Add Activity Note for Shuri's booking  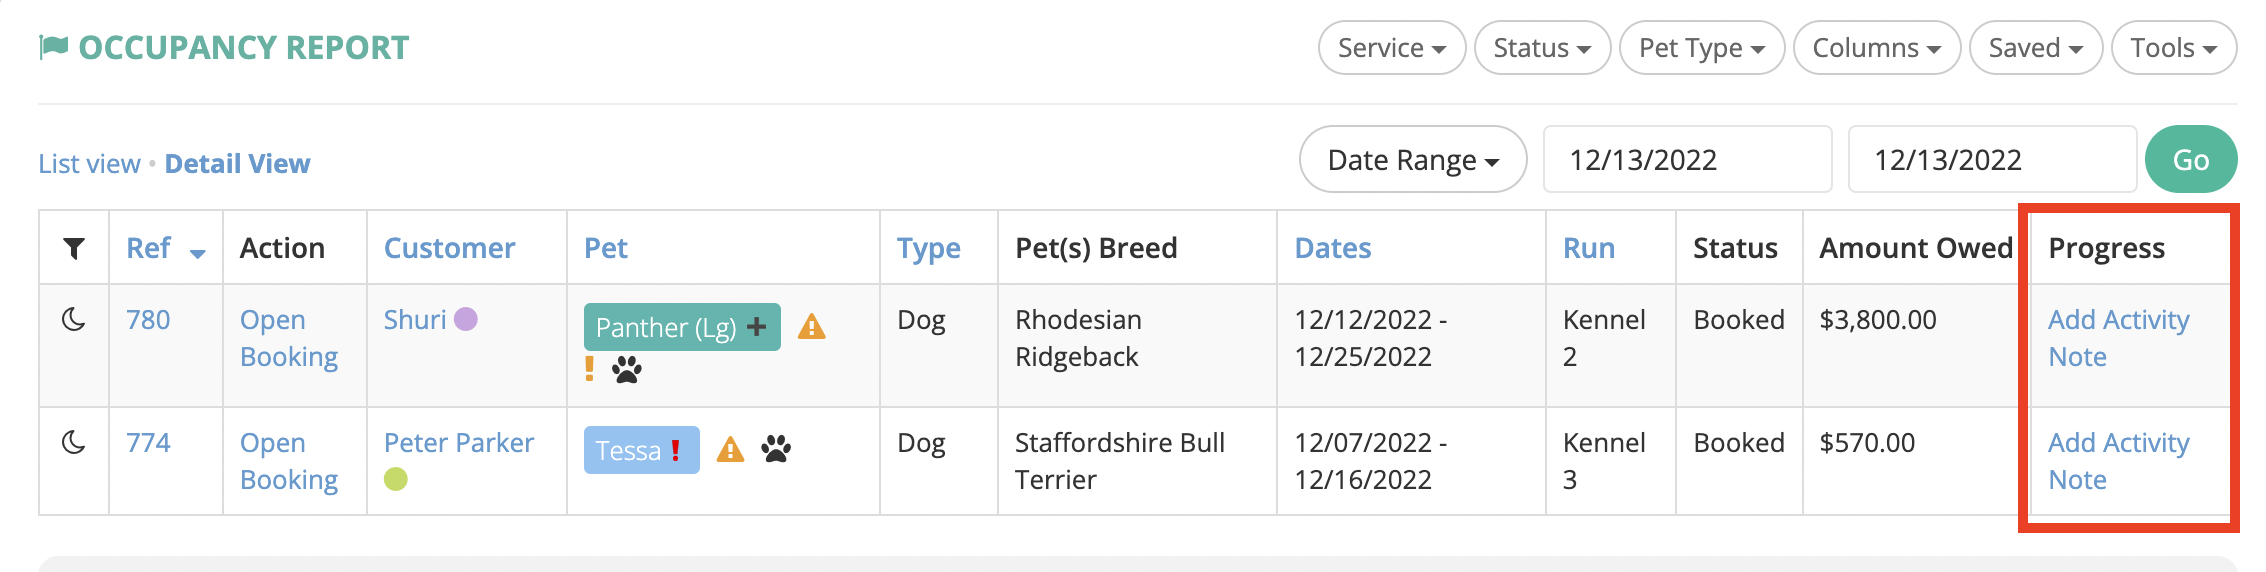pos(2119,338)
